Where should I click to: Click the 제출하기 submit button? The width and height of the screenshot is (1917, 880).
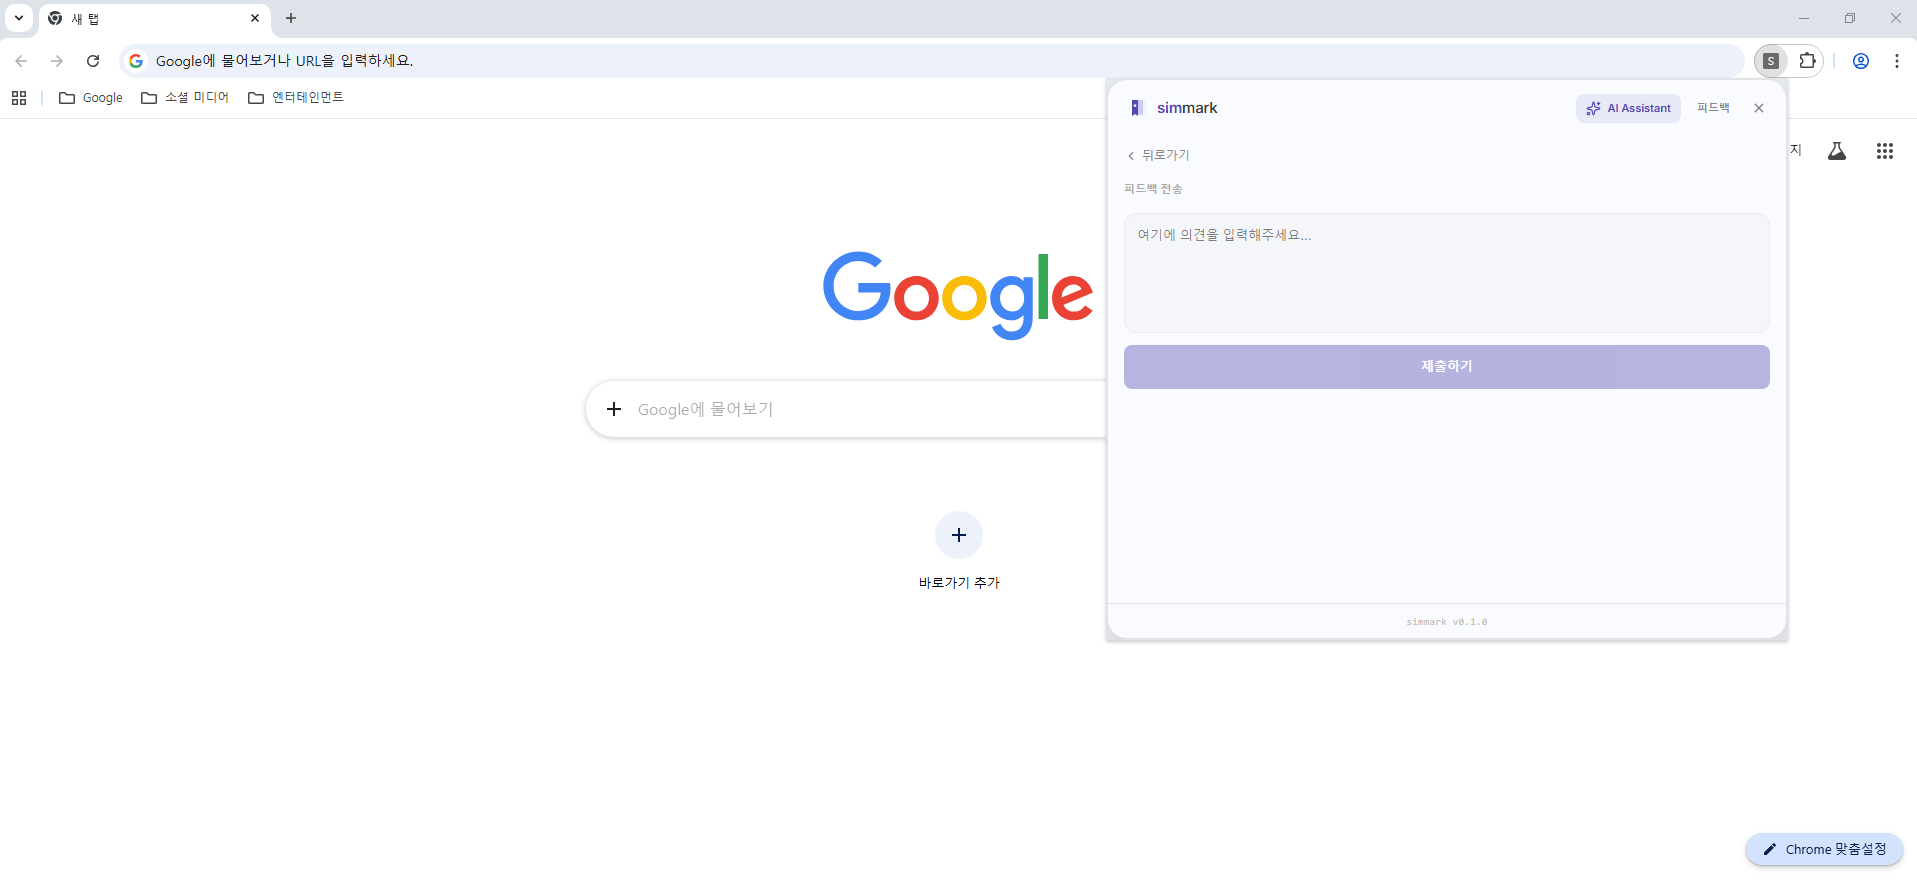[x=1446, y=367]
